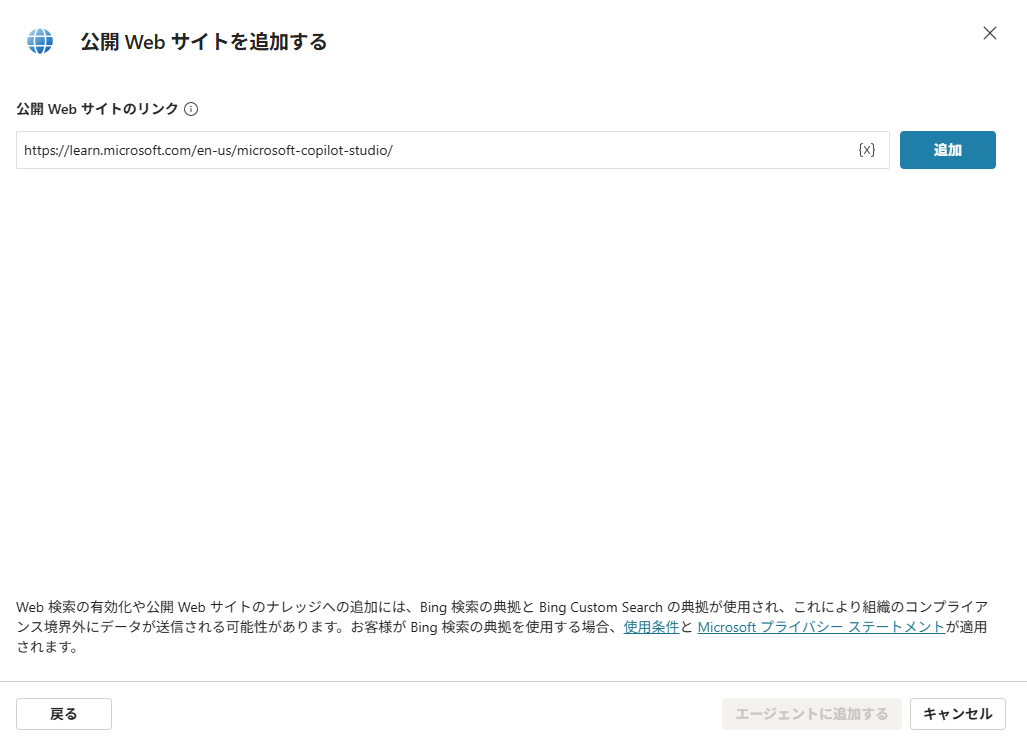Viewport: 1027px width, 741px height.
Task: Click the キャンセル button
Action: click(958, 713)
